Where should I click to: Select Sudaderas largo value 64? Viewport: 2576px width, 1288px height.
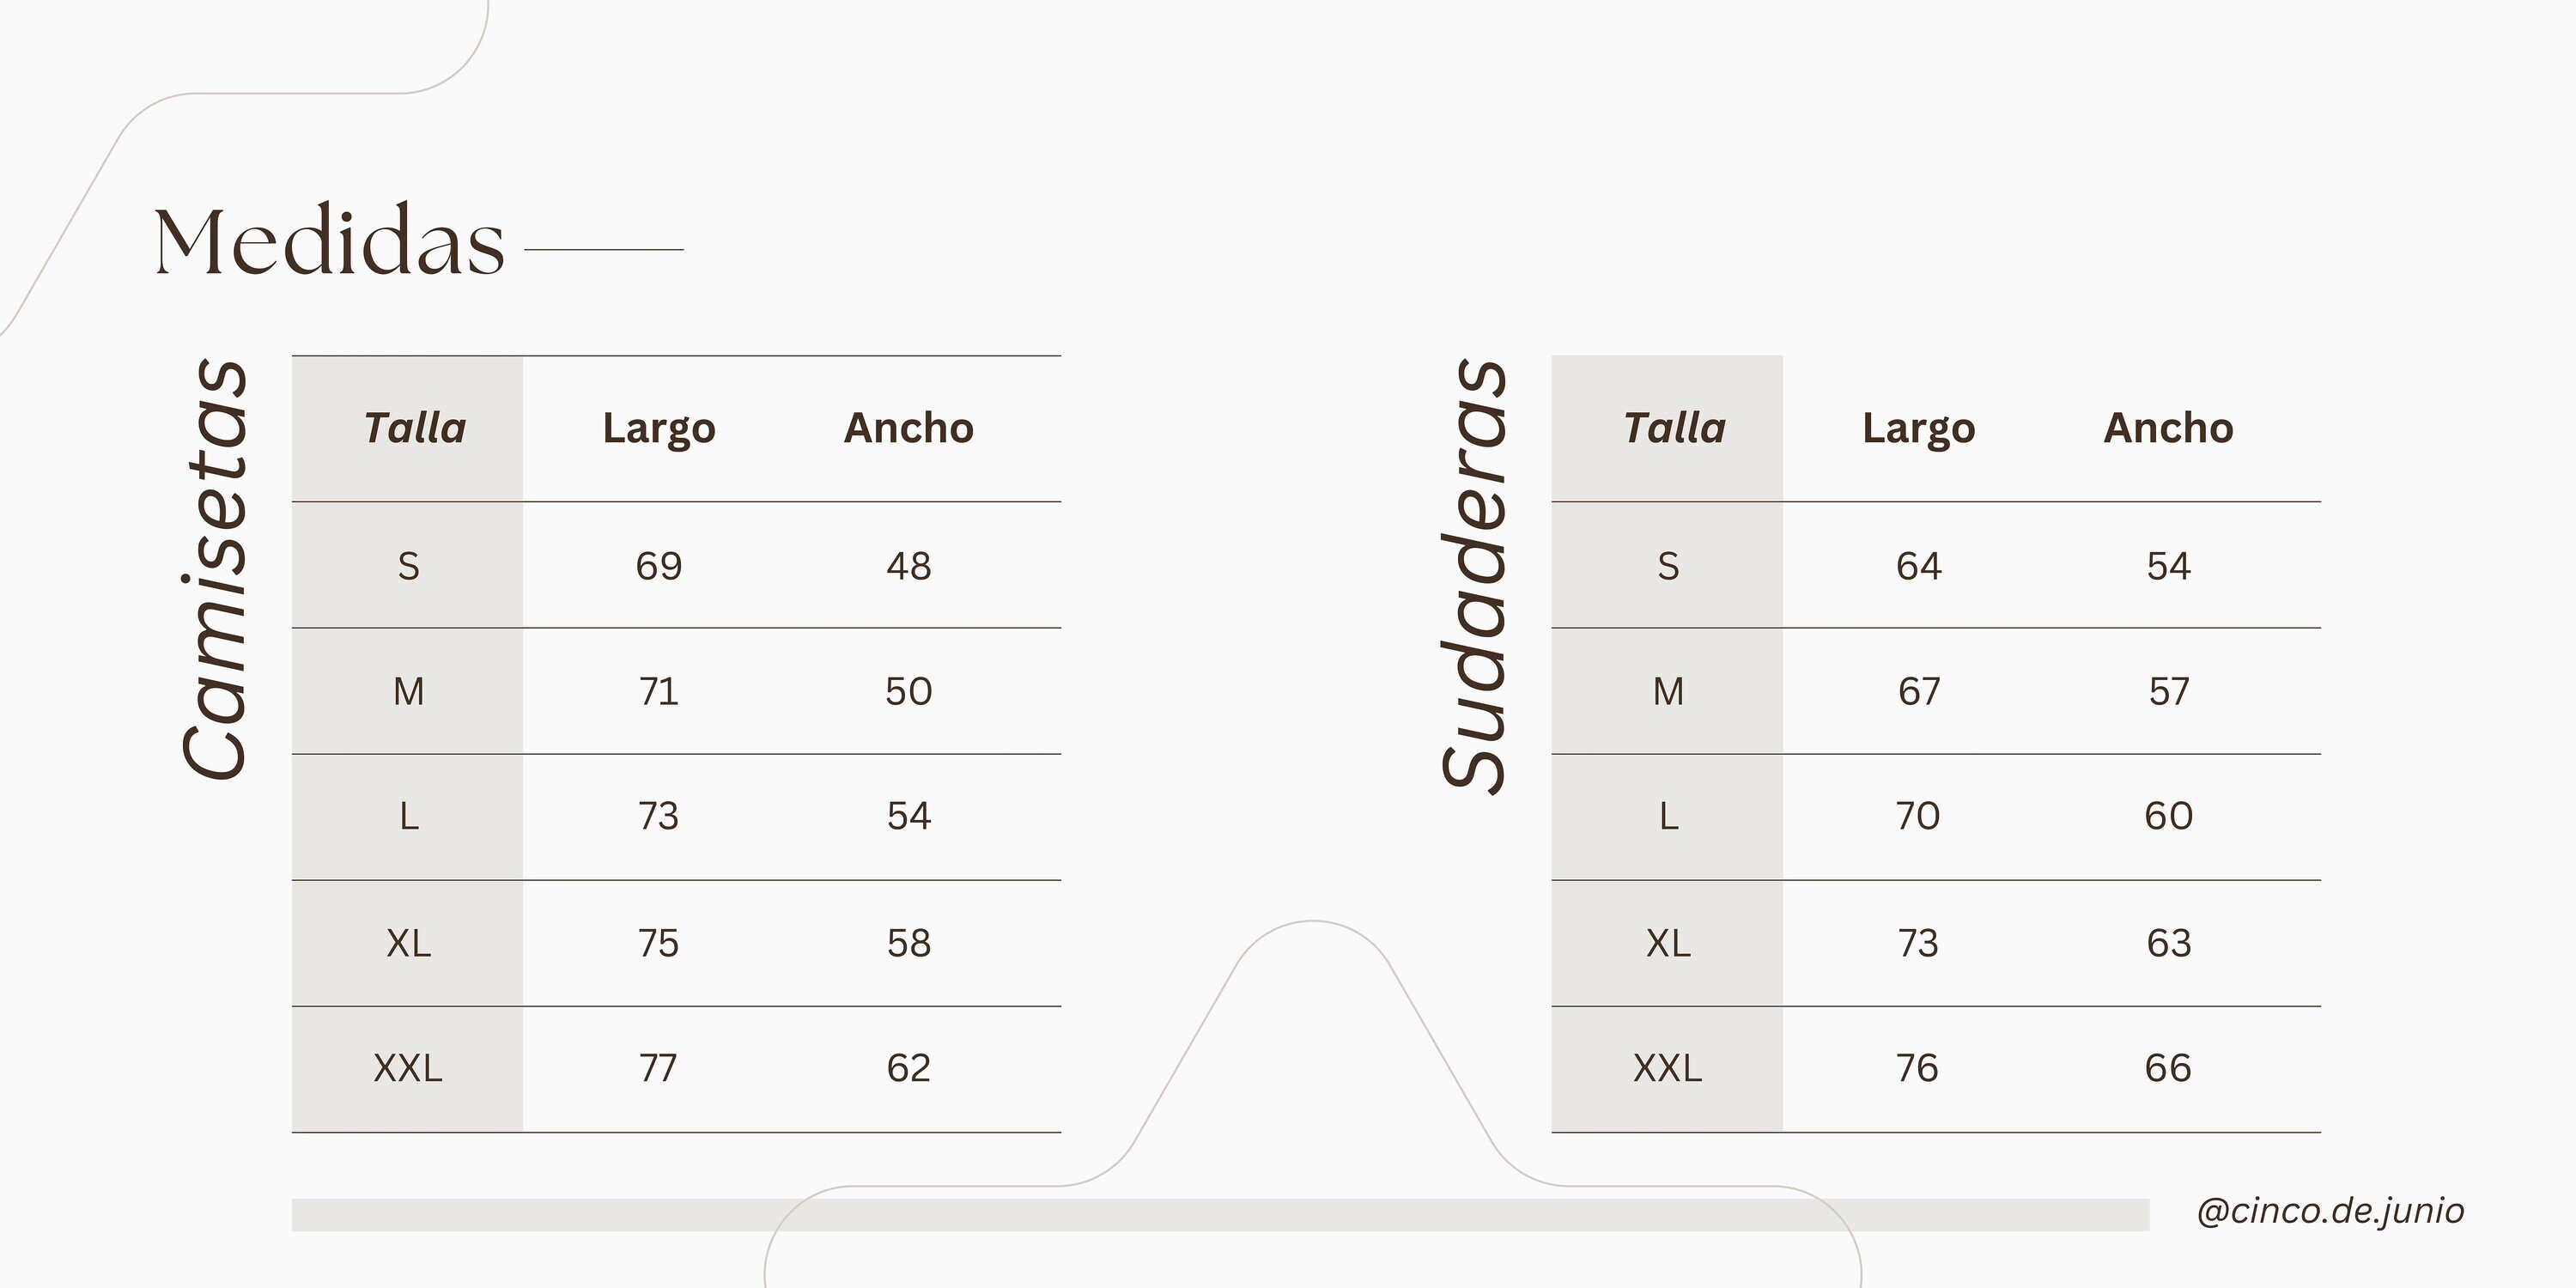pyautogui.click(x=1918, y=566)
